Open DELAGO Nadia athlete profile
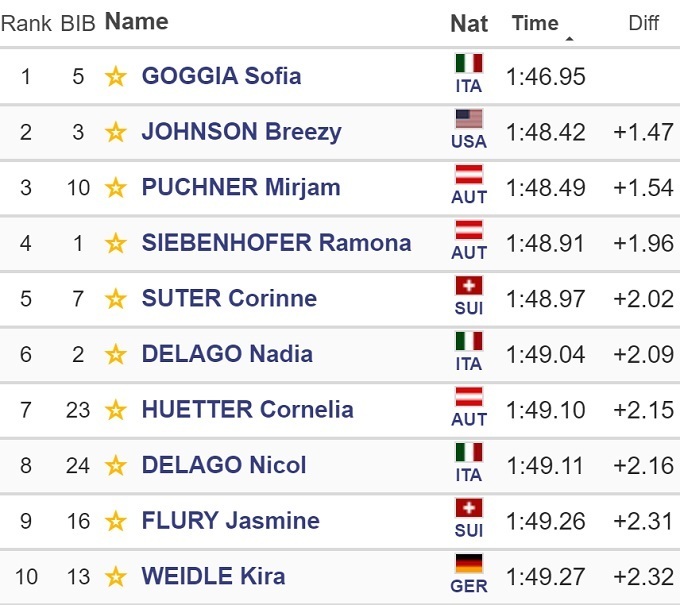This screenshot has width=680, height=605. 227,354
